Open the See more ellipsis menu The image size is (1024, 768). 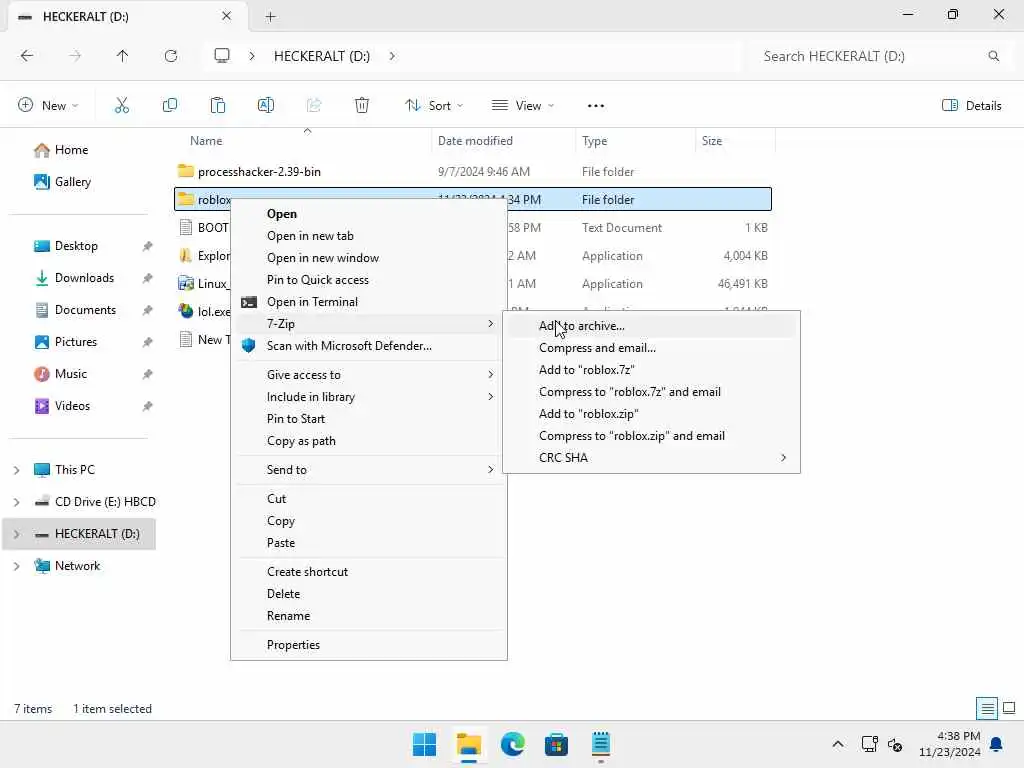point(596,106)
